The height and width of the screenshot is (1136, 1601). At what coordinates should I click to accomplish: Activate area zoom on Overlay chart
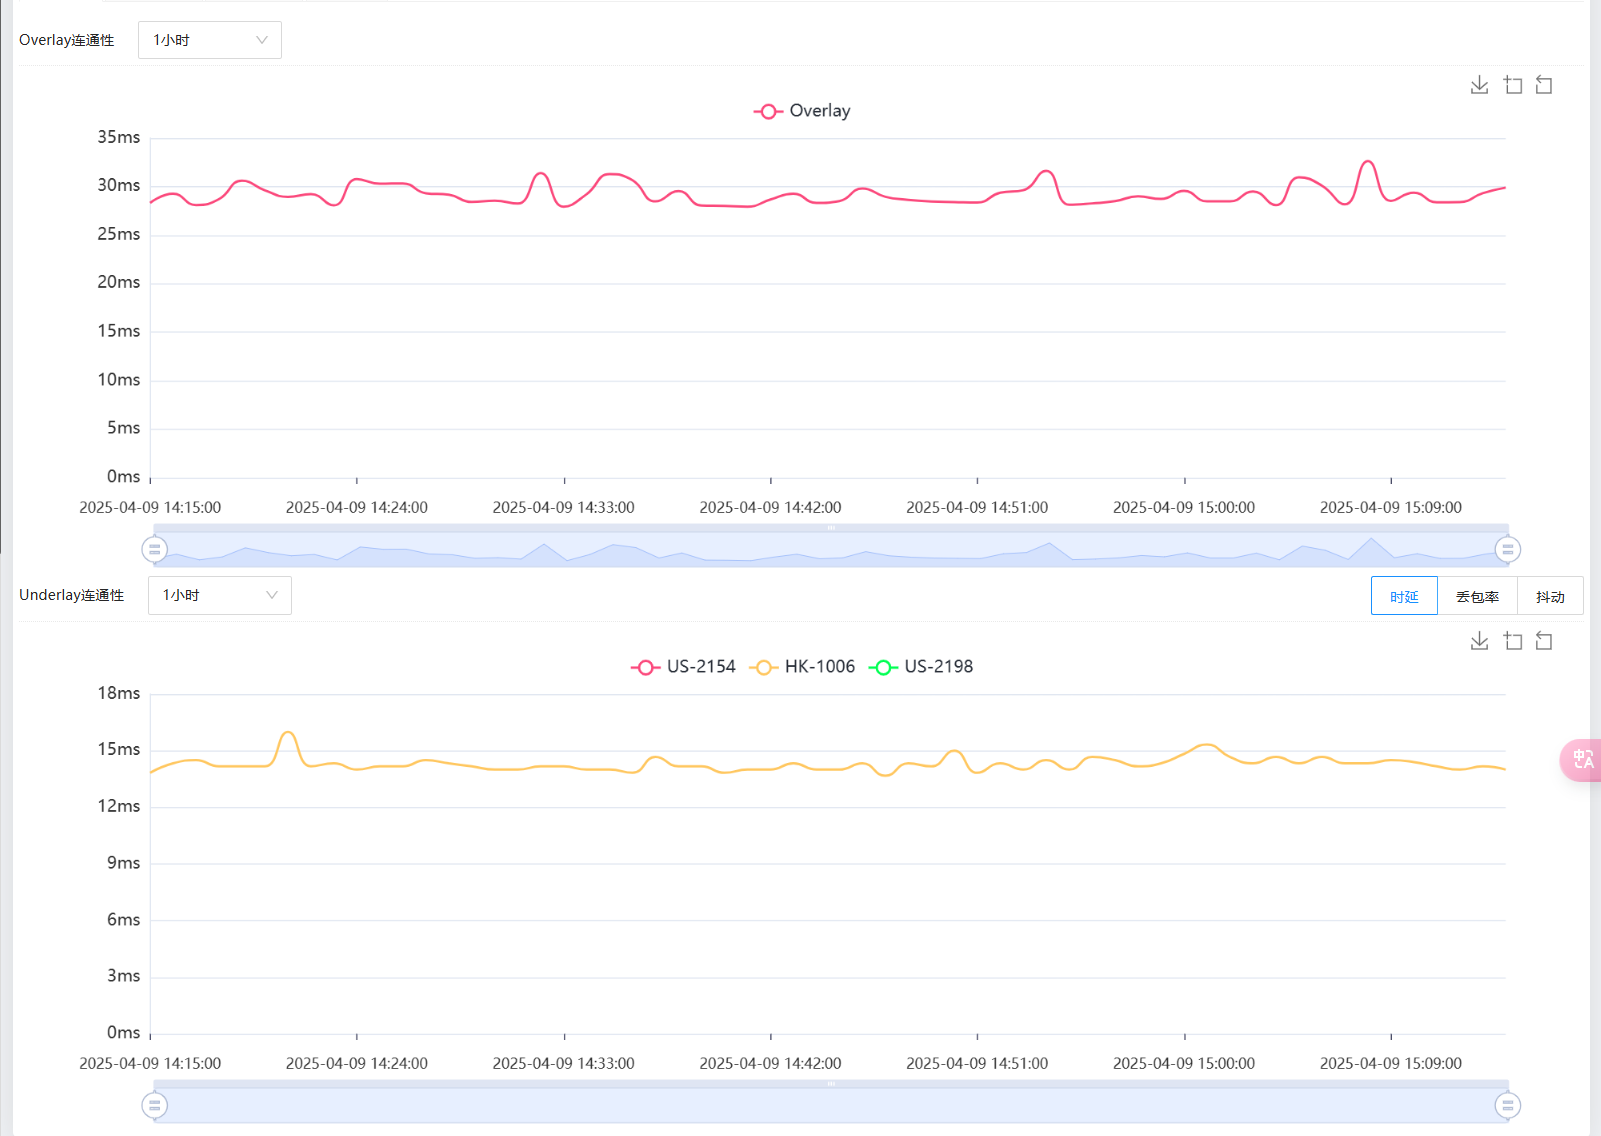click(1513, 85)
